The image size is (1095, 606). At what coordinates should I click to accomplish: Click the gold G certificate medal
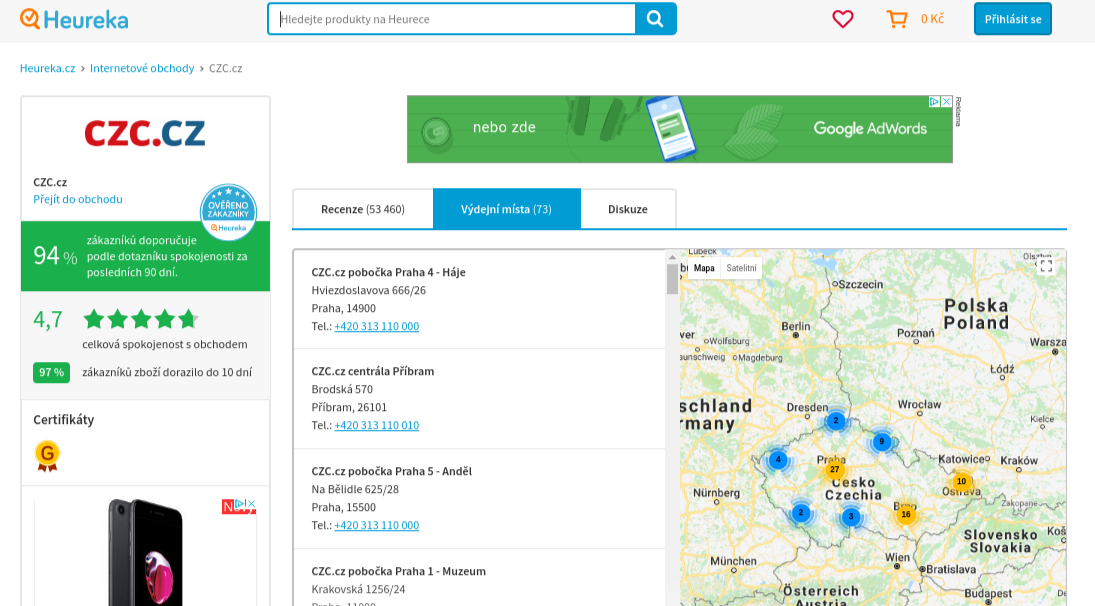47,456
